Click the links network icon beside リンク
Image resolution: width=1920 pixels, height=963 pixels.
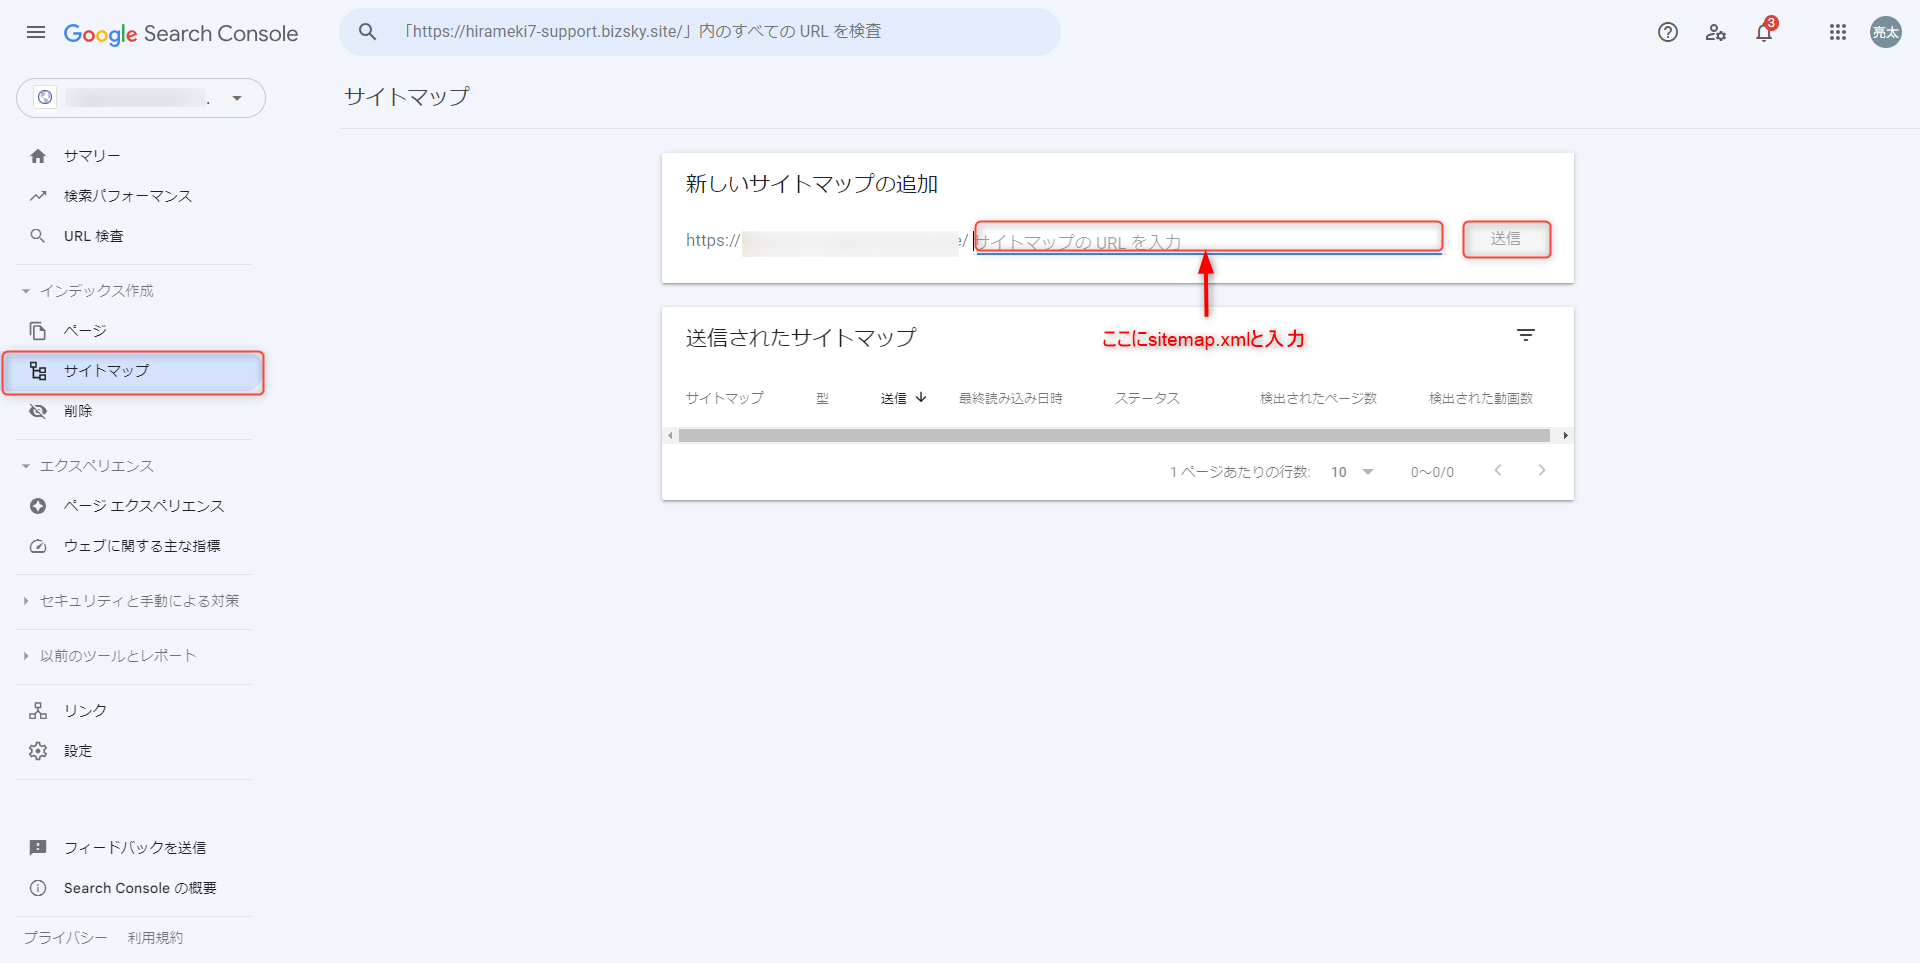tap(38, 711)
